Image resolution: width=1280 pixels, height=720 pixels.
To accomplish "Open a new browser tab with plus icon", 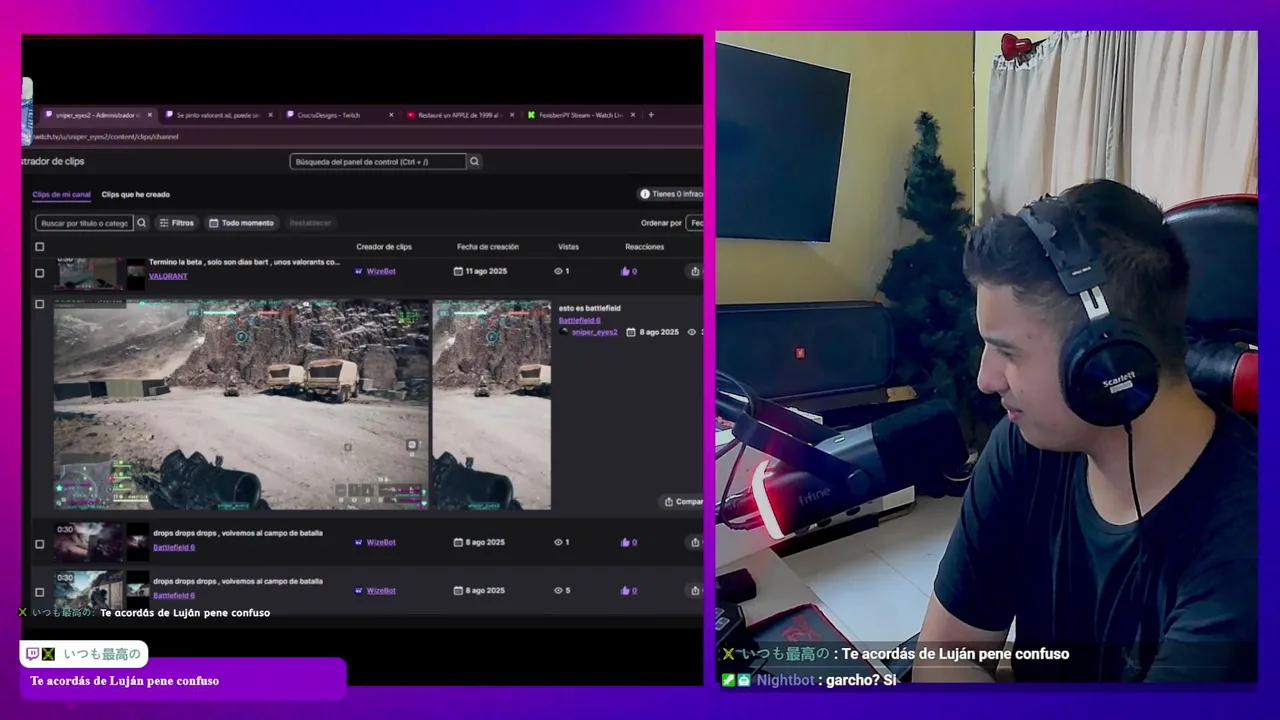I will 651,115.
